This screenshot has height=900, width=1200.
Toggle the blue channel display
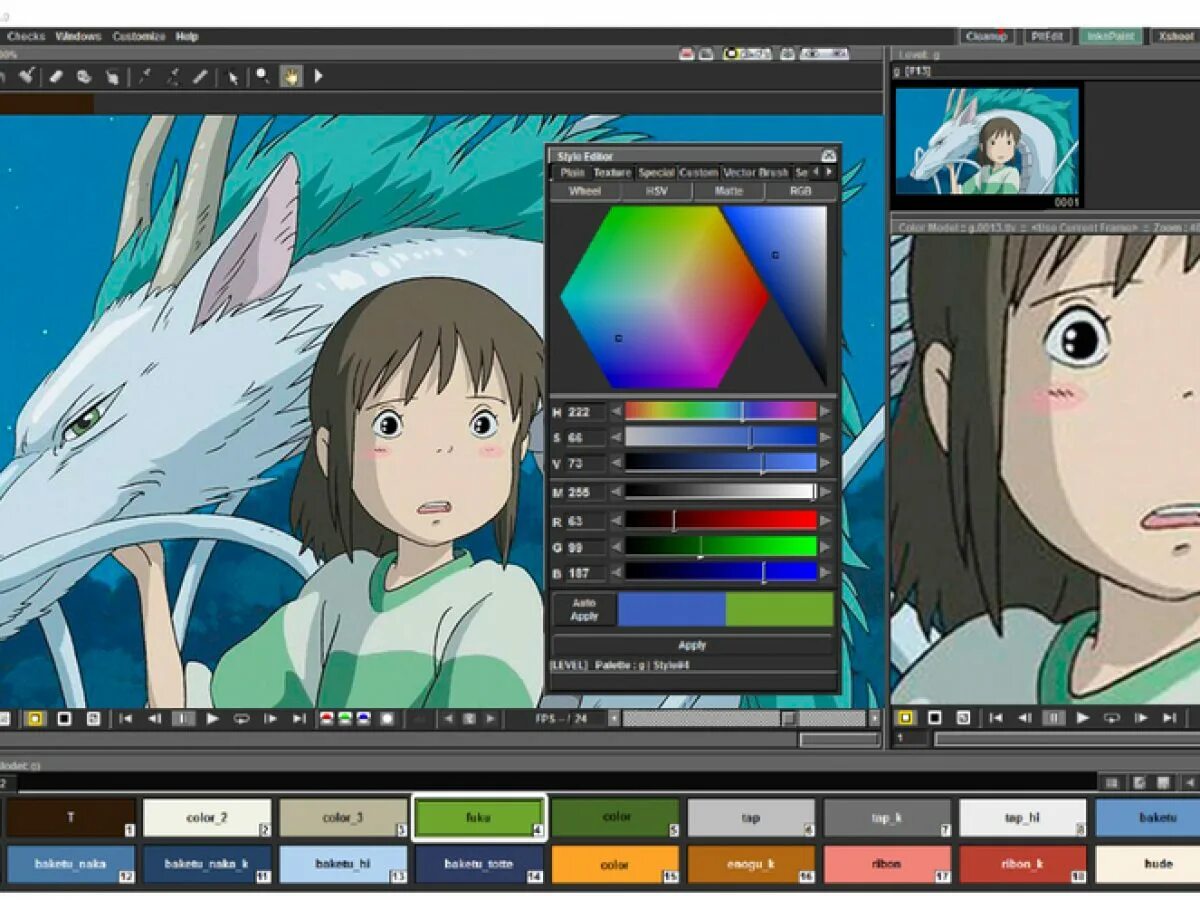tap(363, 718)
